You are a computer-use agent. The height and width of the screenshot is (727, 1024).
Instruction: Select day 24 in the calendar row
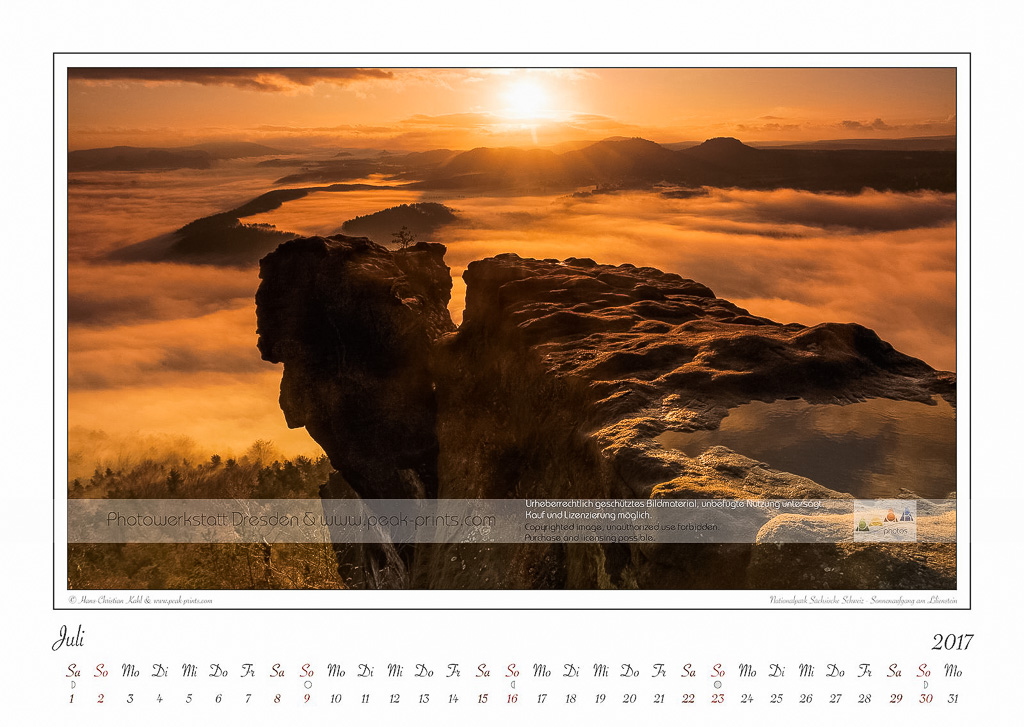747,698
